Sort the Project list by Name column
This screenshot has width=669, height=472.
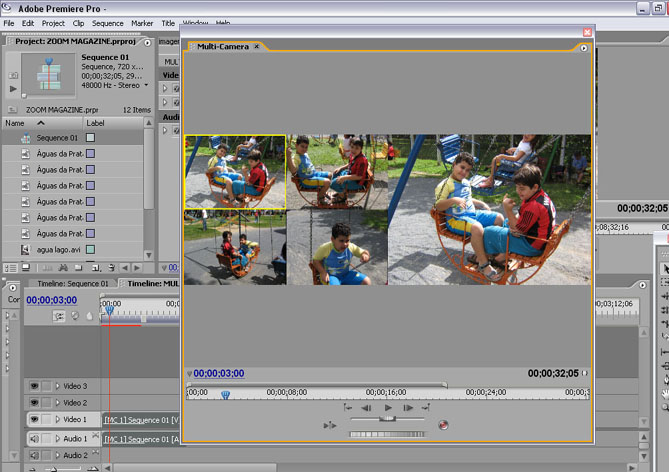14,123
